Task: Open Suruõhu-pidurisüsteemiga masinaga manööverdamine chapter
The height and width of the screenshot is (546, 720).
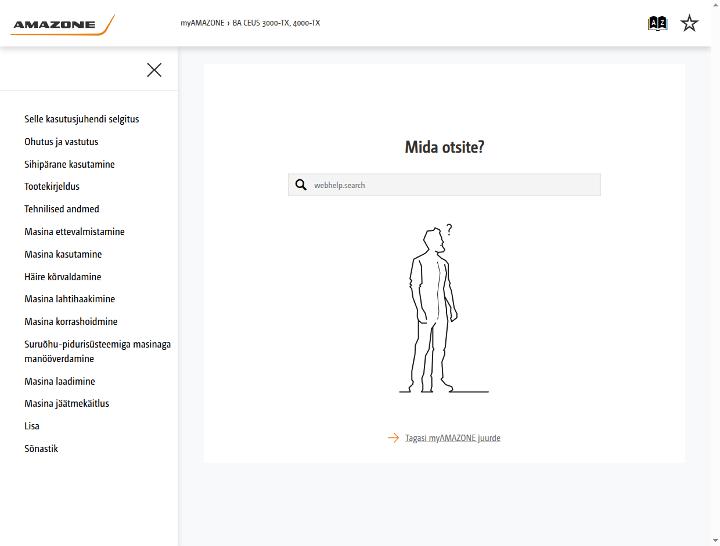Action: coord(97,351)
